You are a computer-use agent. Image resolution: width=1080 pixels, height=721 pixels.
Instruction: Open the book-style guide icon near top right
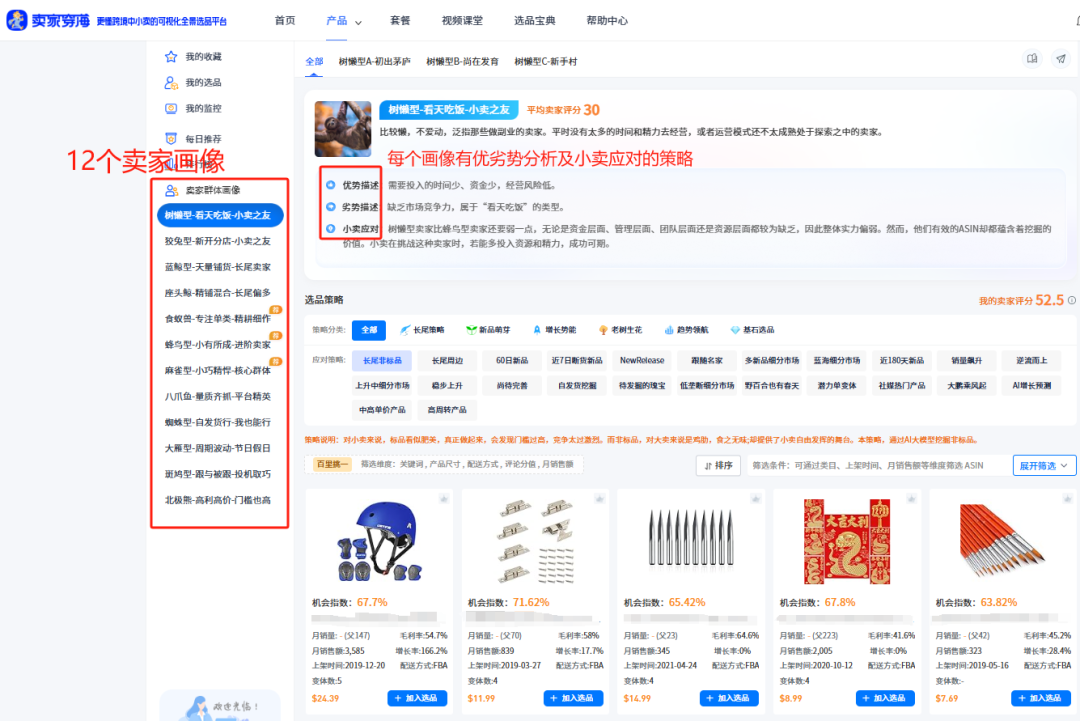pyautogui.click(x=1032, y=59)
